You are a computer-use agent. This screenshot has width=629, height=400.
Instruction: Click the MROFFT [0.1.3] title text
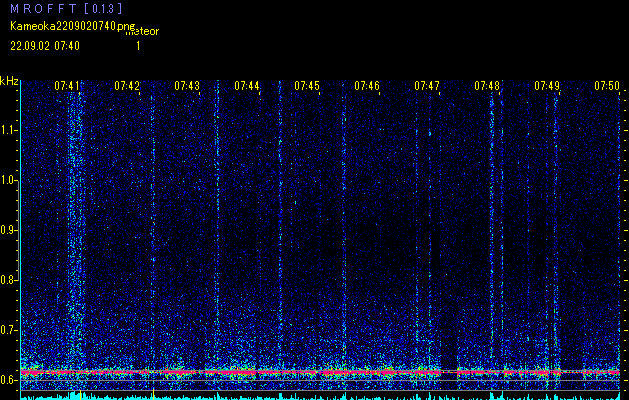click(x=66, y=8)
